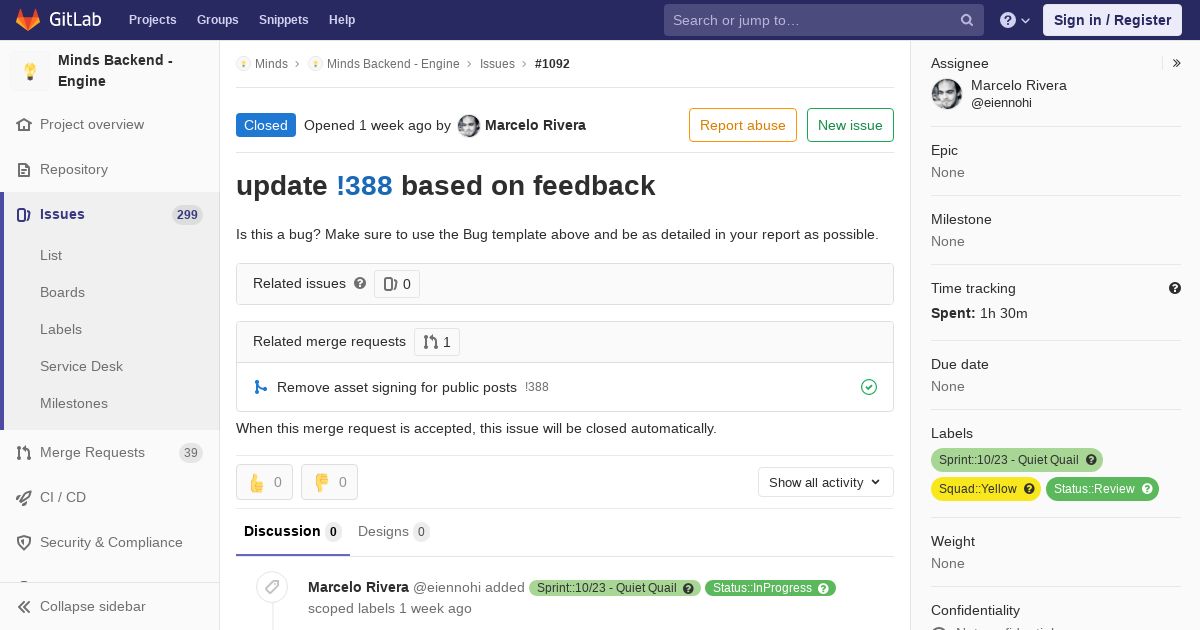Open the Snippets page

(x=283, y=20)
